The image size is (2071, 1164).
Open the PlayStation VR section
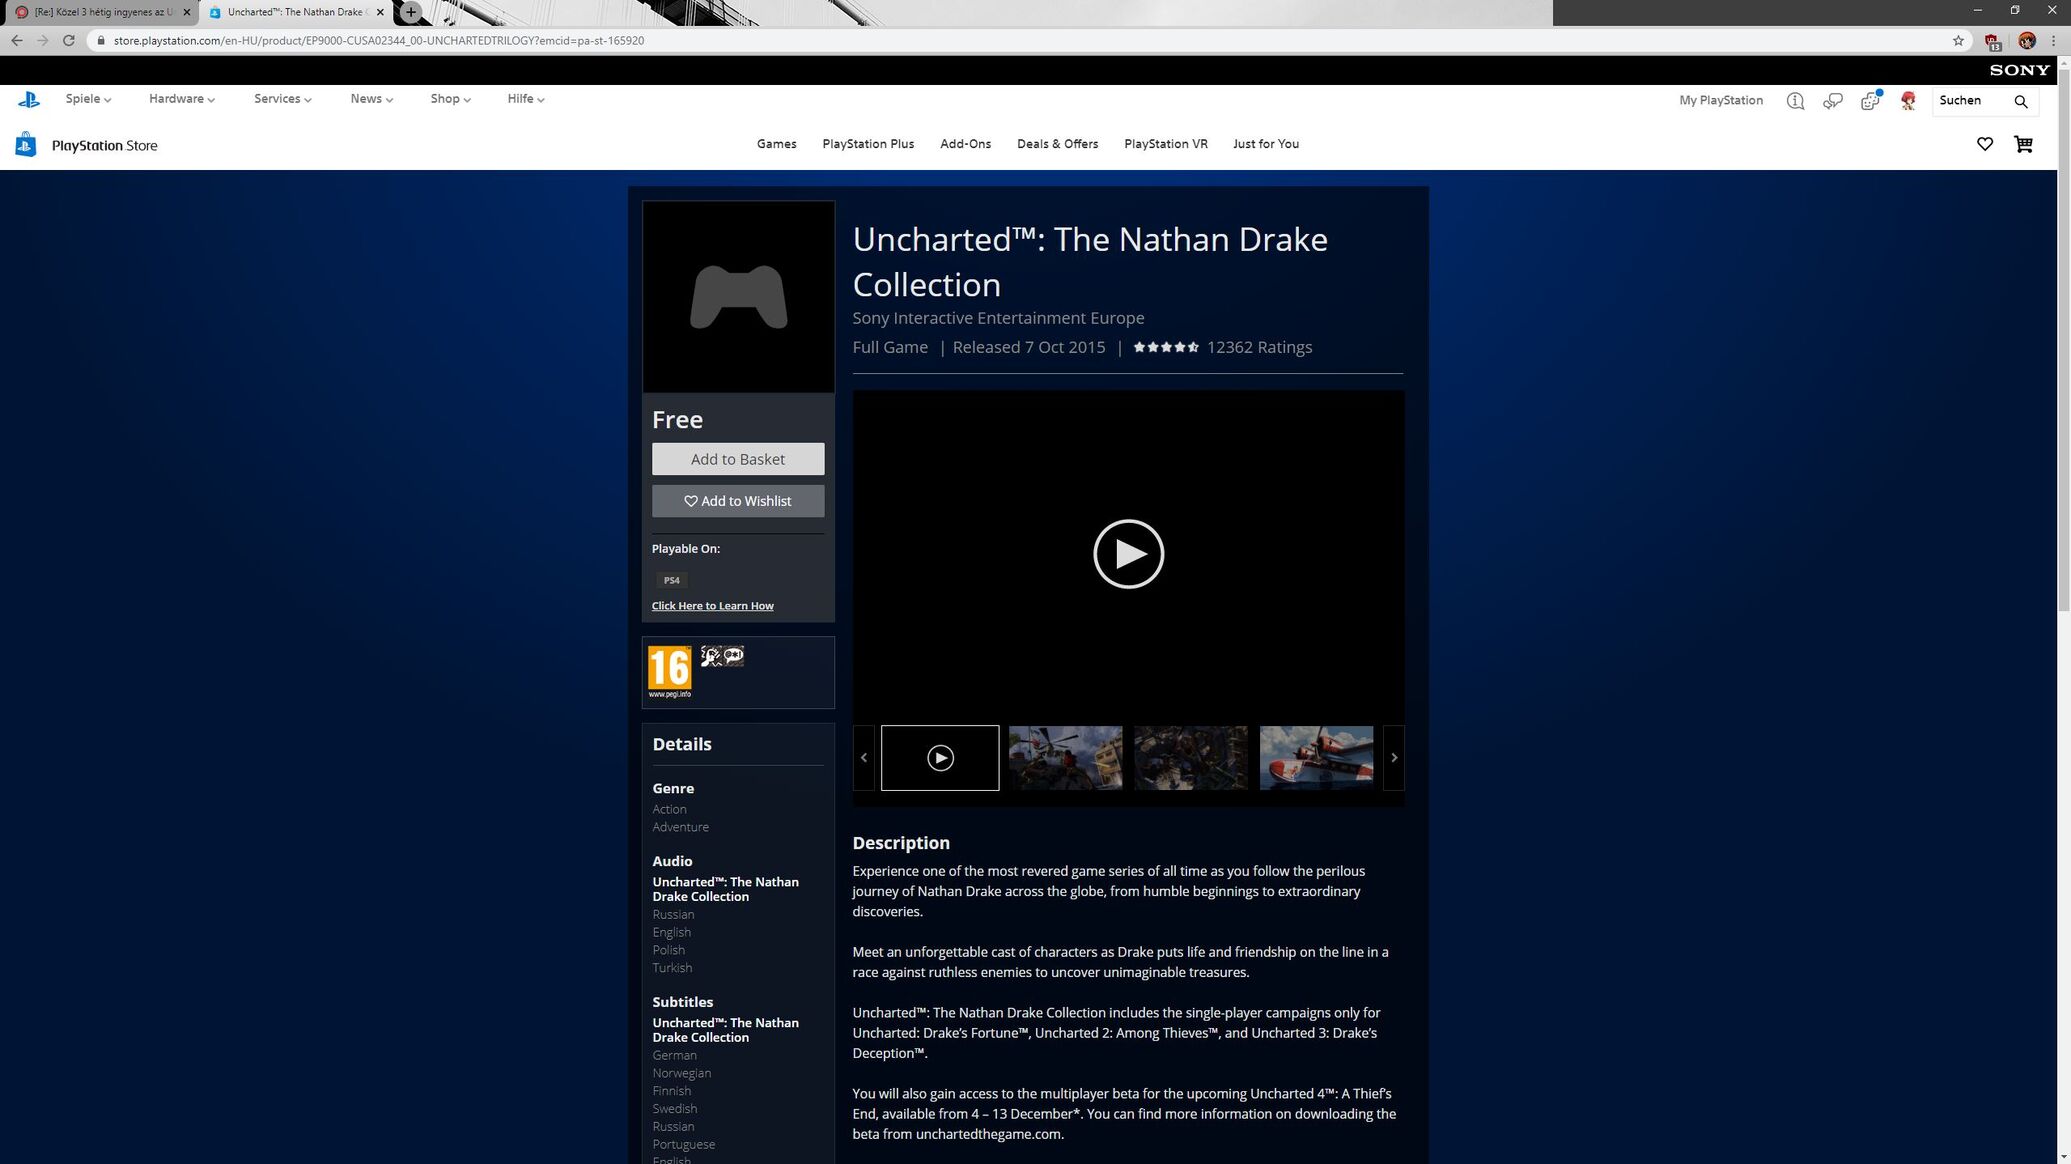point(1165,144)
